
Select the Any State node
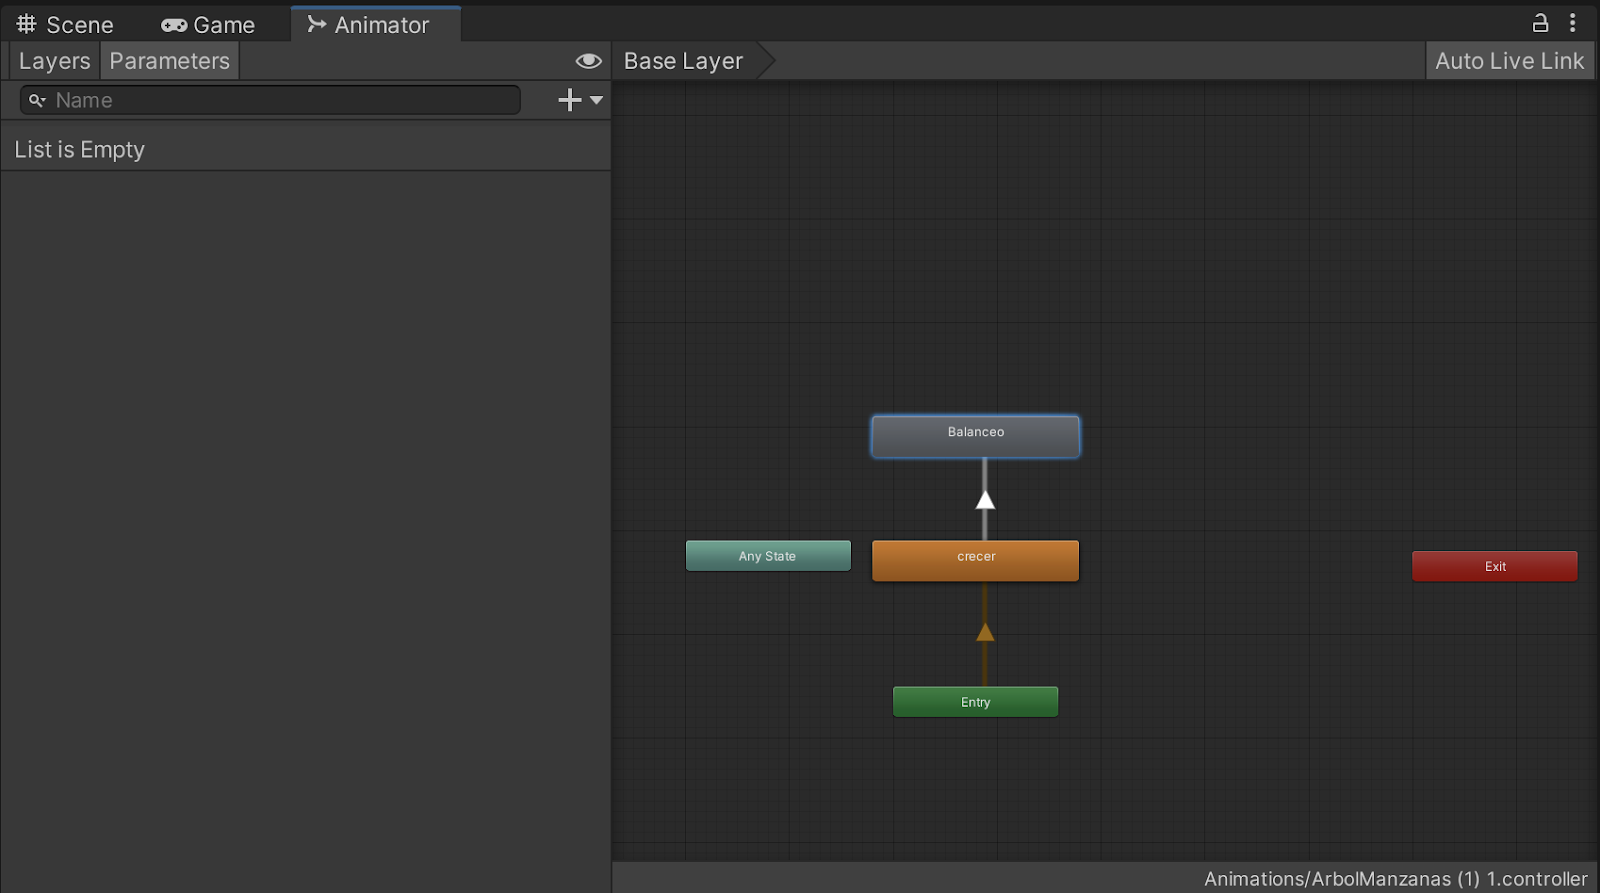point(767,556)
